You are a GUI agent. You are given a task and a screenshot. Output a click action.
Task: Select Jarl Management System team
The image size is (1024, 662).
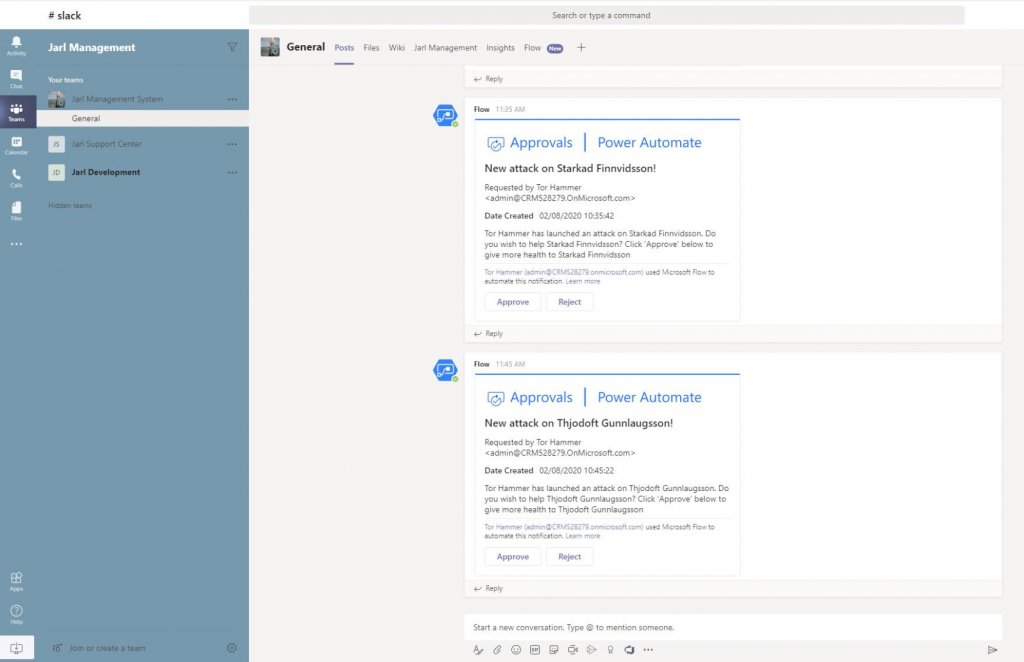(117, 99)
